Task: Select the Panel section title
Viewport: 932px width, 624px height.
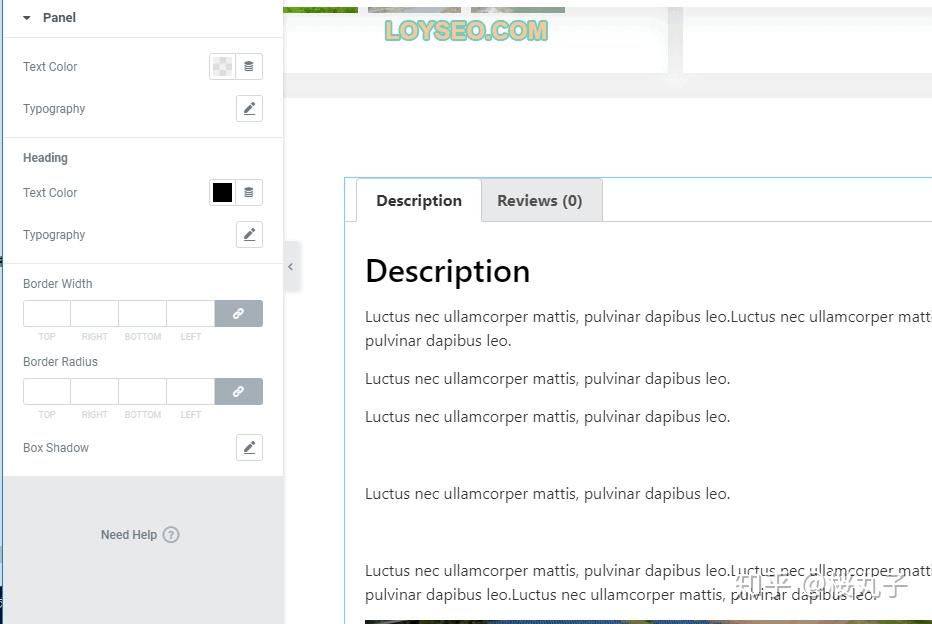Action: point(59,18)
